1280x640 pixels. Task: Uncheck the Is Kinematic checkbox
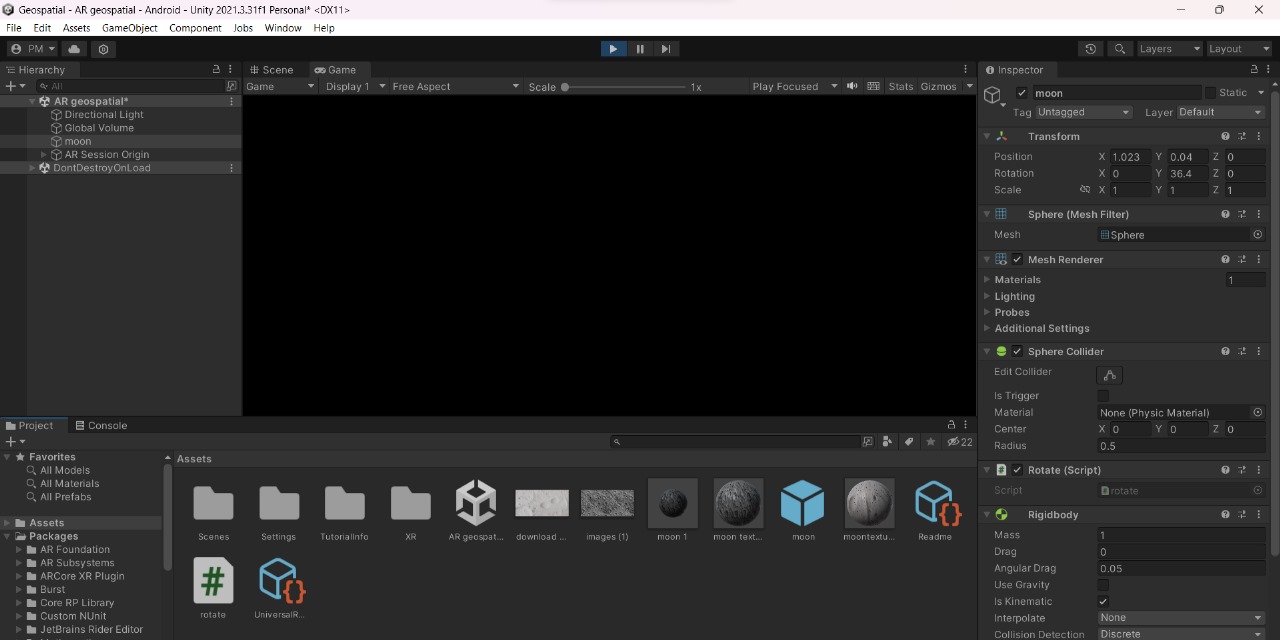coord(1103,602)
